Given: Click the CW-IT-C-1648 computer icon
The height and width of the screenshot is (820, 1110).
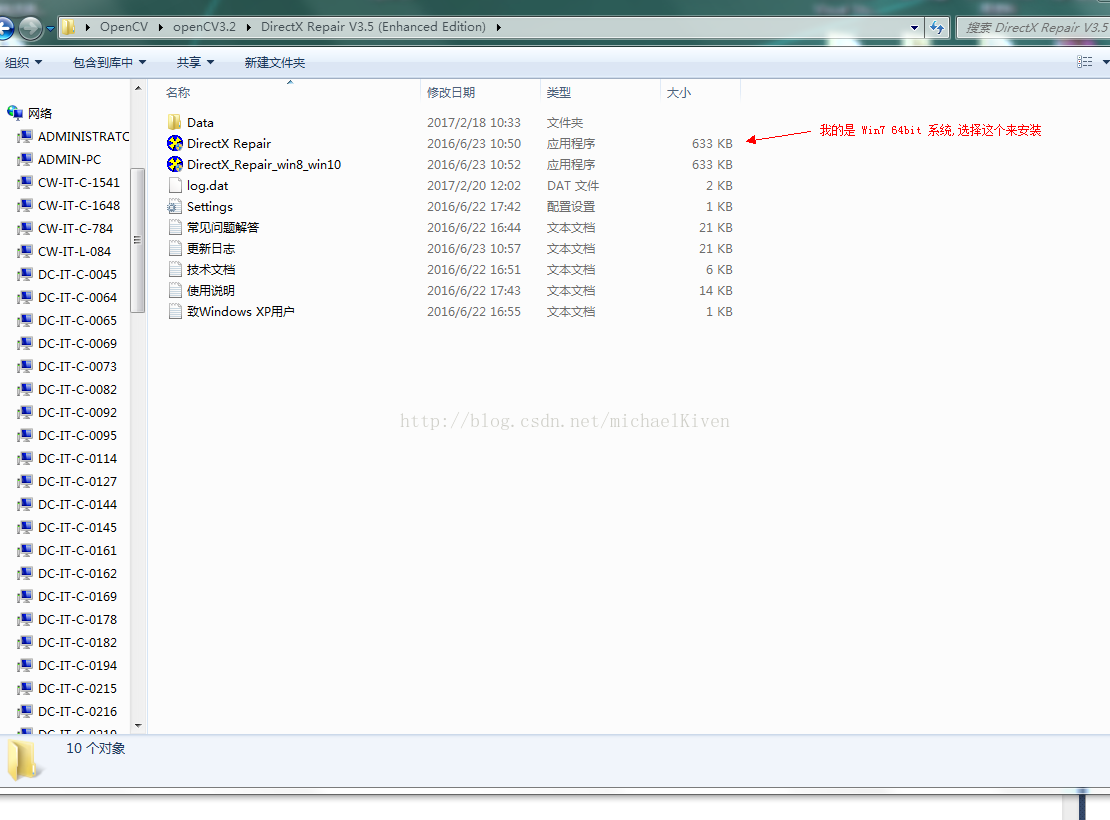Looking at the screenshot, I should pyautogui.click(x=25, y=205).
